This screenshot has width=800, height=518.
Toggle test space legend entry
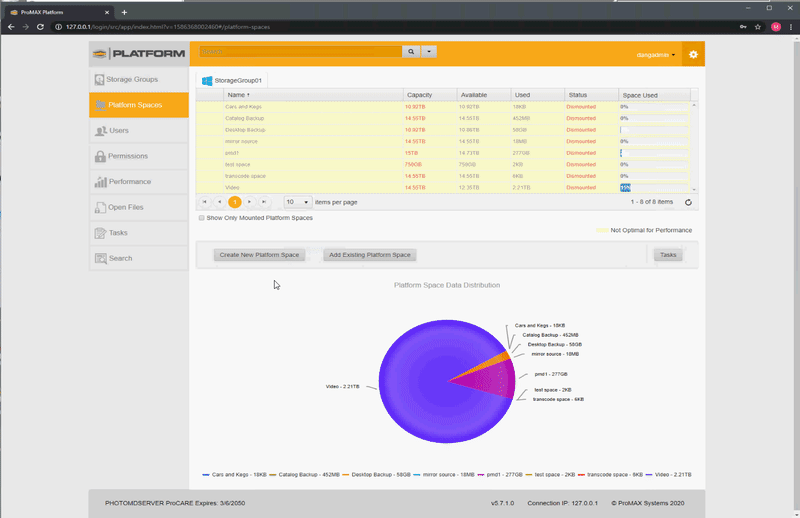[x=550, y=475]
